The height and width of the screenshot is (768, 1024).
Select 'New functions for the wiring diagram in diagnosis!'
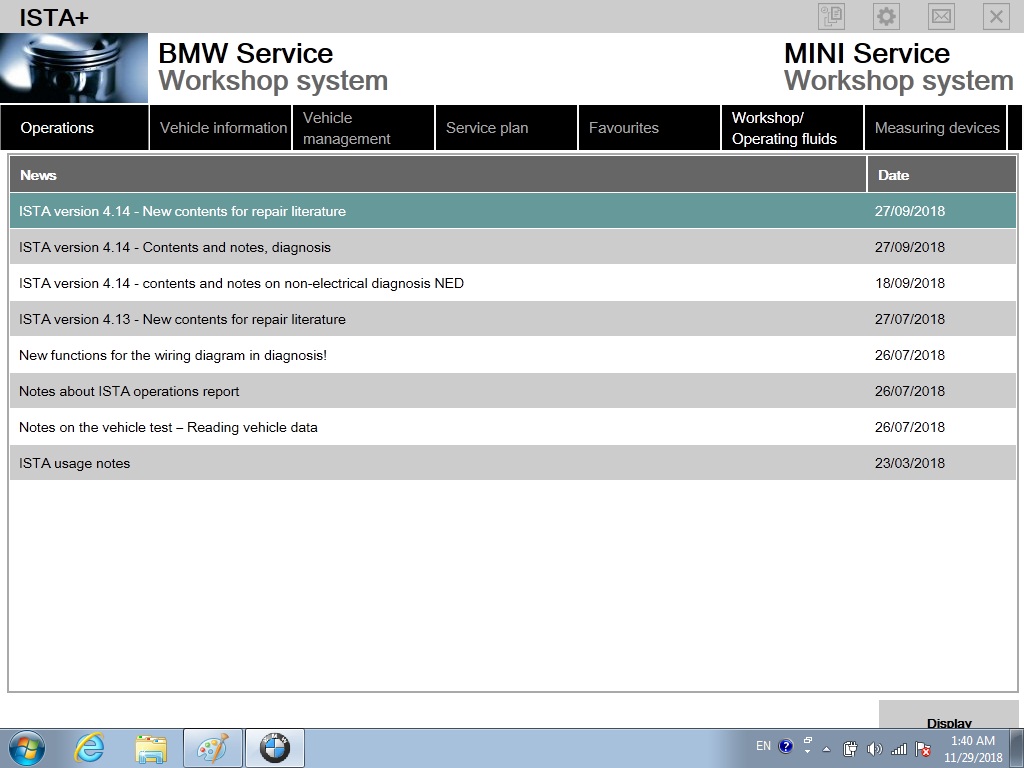tap(513, 355)
